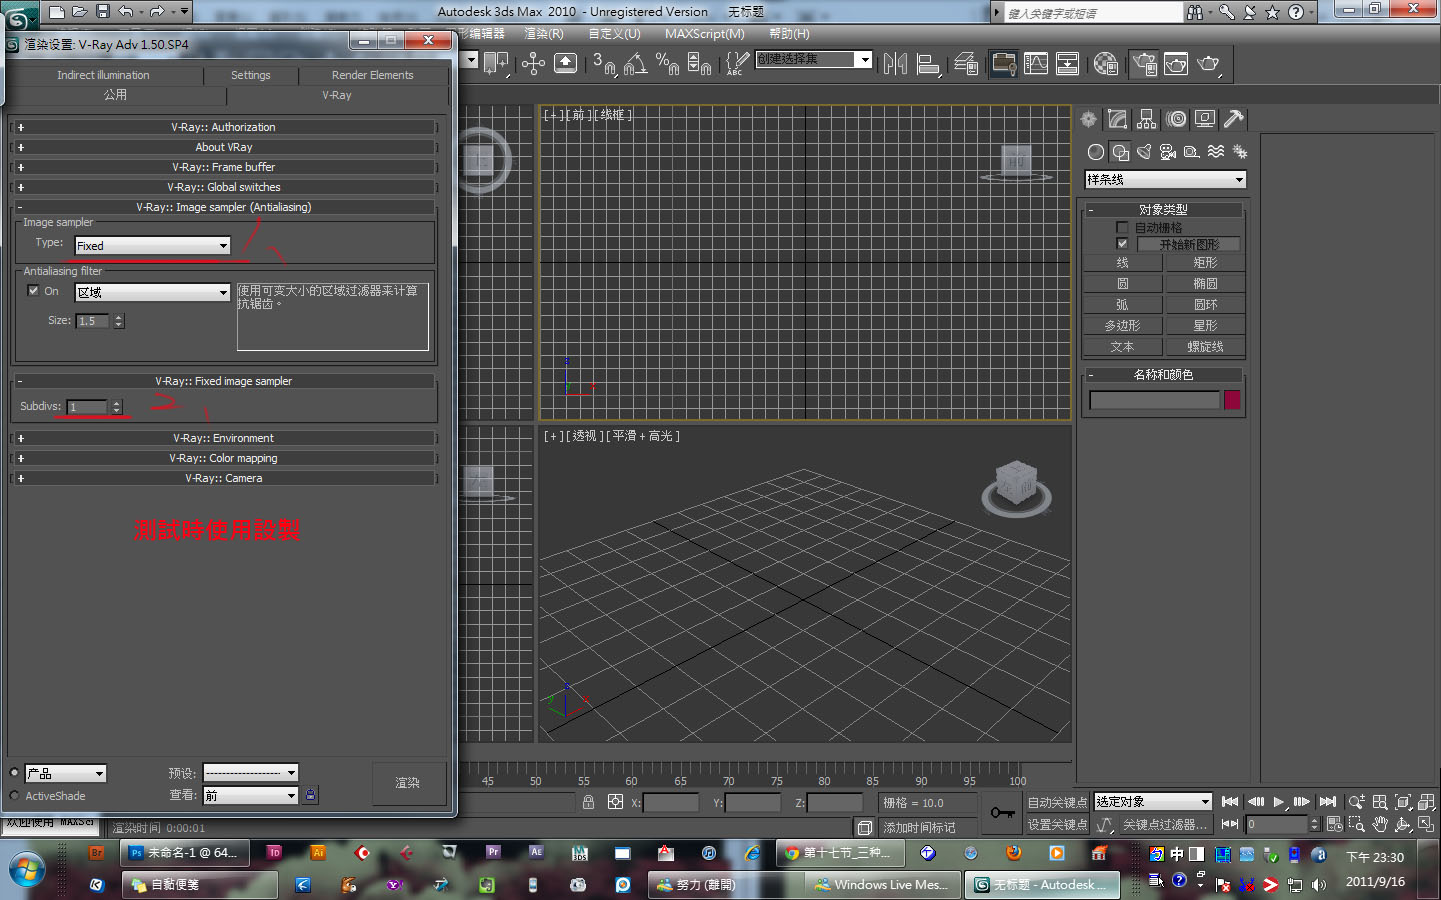Open the 预设 preset dropdown
The image size is (1441, 900).
[x=250, y=773]
